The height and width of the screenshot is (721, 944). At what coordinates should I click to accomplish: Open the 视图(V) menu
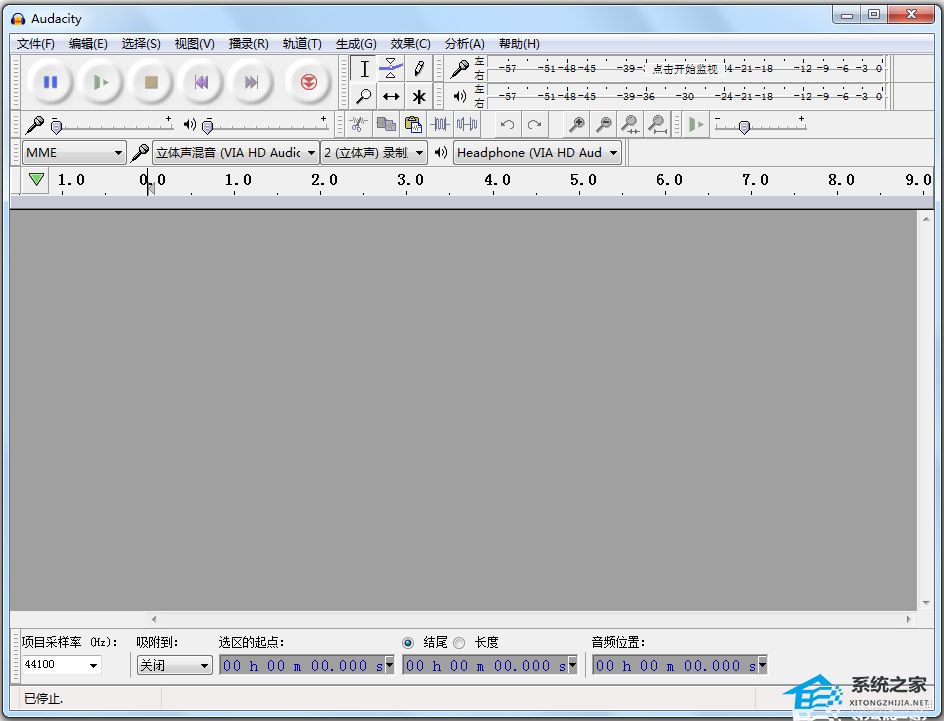click(194, 44)
